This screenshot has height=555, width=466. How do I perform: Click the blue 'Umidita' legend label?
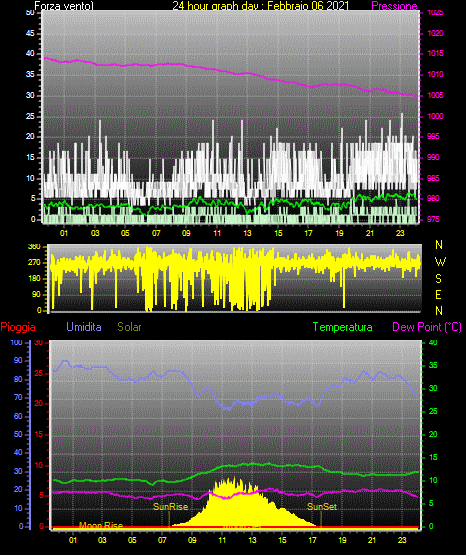pyautogui.click(x=84, y=327)
